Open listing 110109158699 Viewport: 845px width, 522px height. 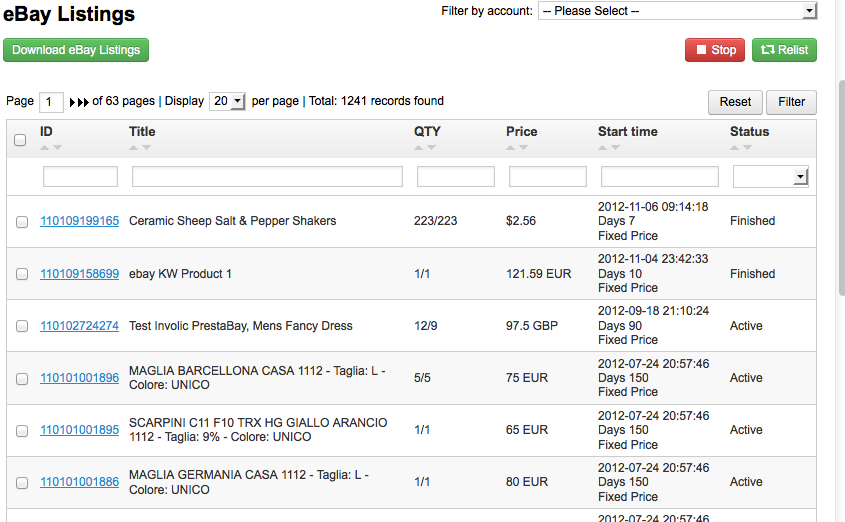tap(79, 274)
